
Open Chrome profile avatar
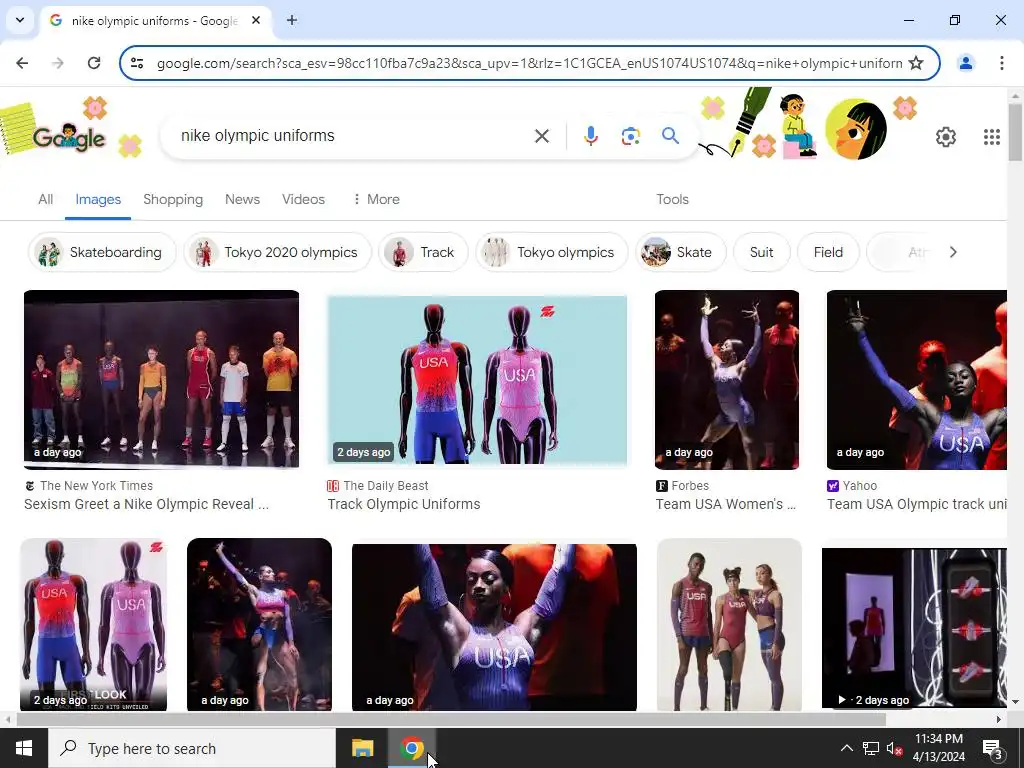coord(965,63)
